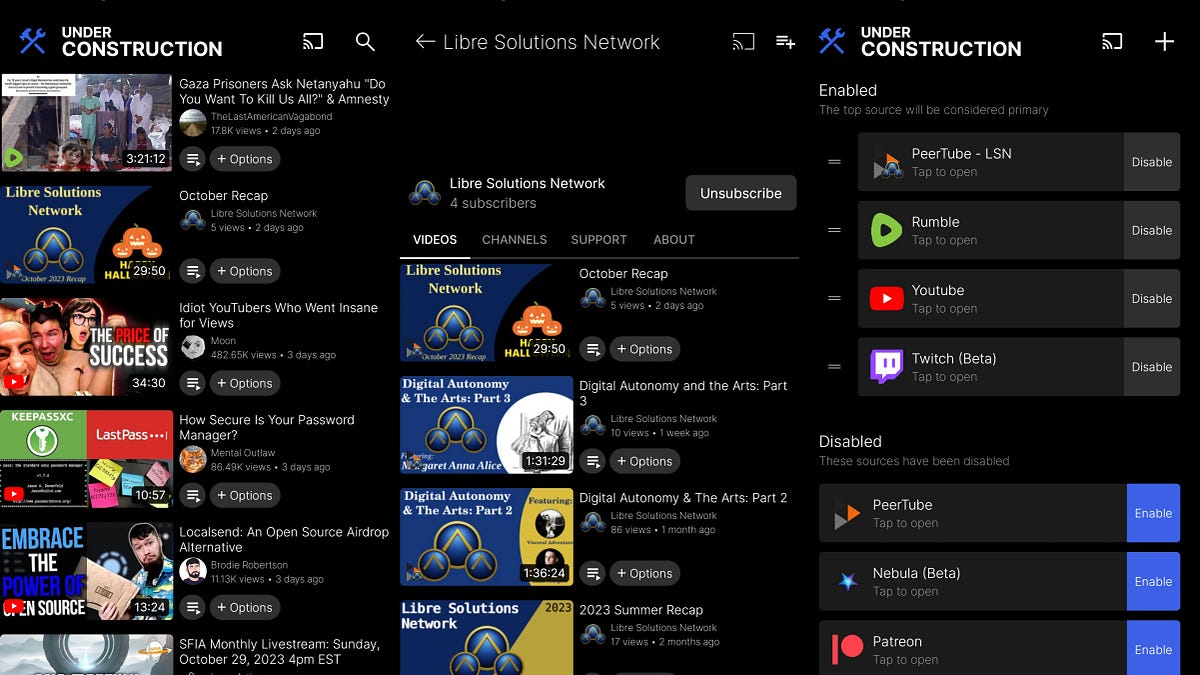This screenshot has height=675, width=1200.
Task: Open TheLastAmericanVagabond channel avatar
Action: coord(193,123)
